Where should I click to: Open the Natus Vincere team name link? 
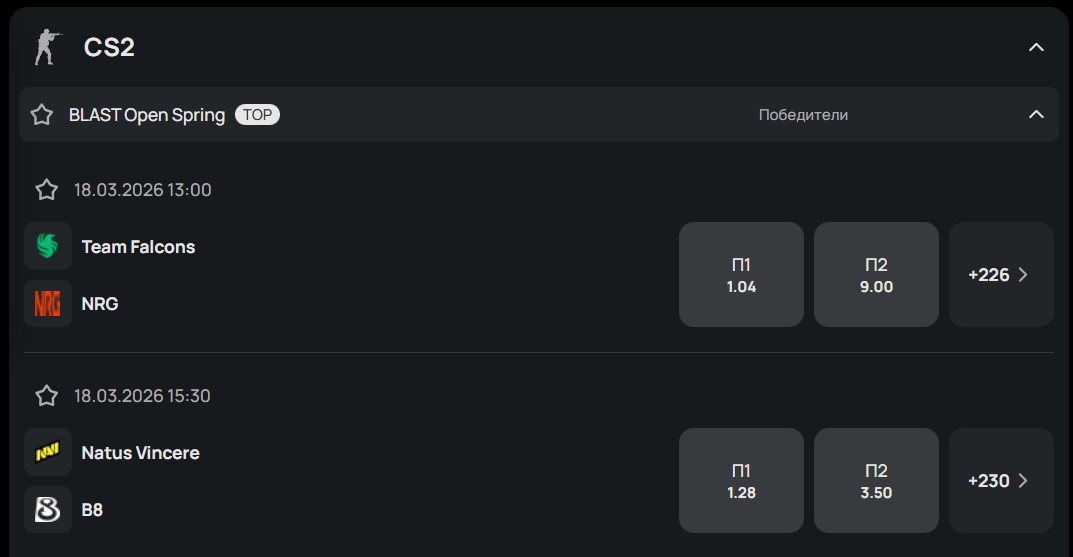coord(140,453)
